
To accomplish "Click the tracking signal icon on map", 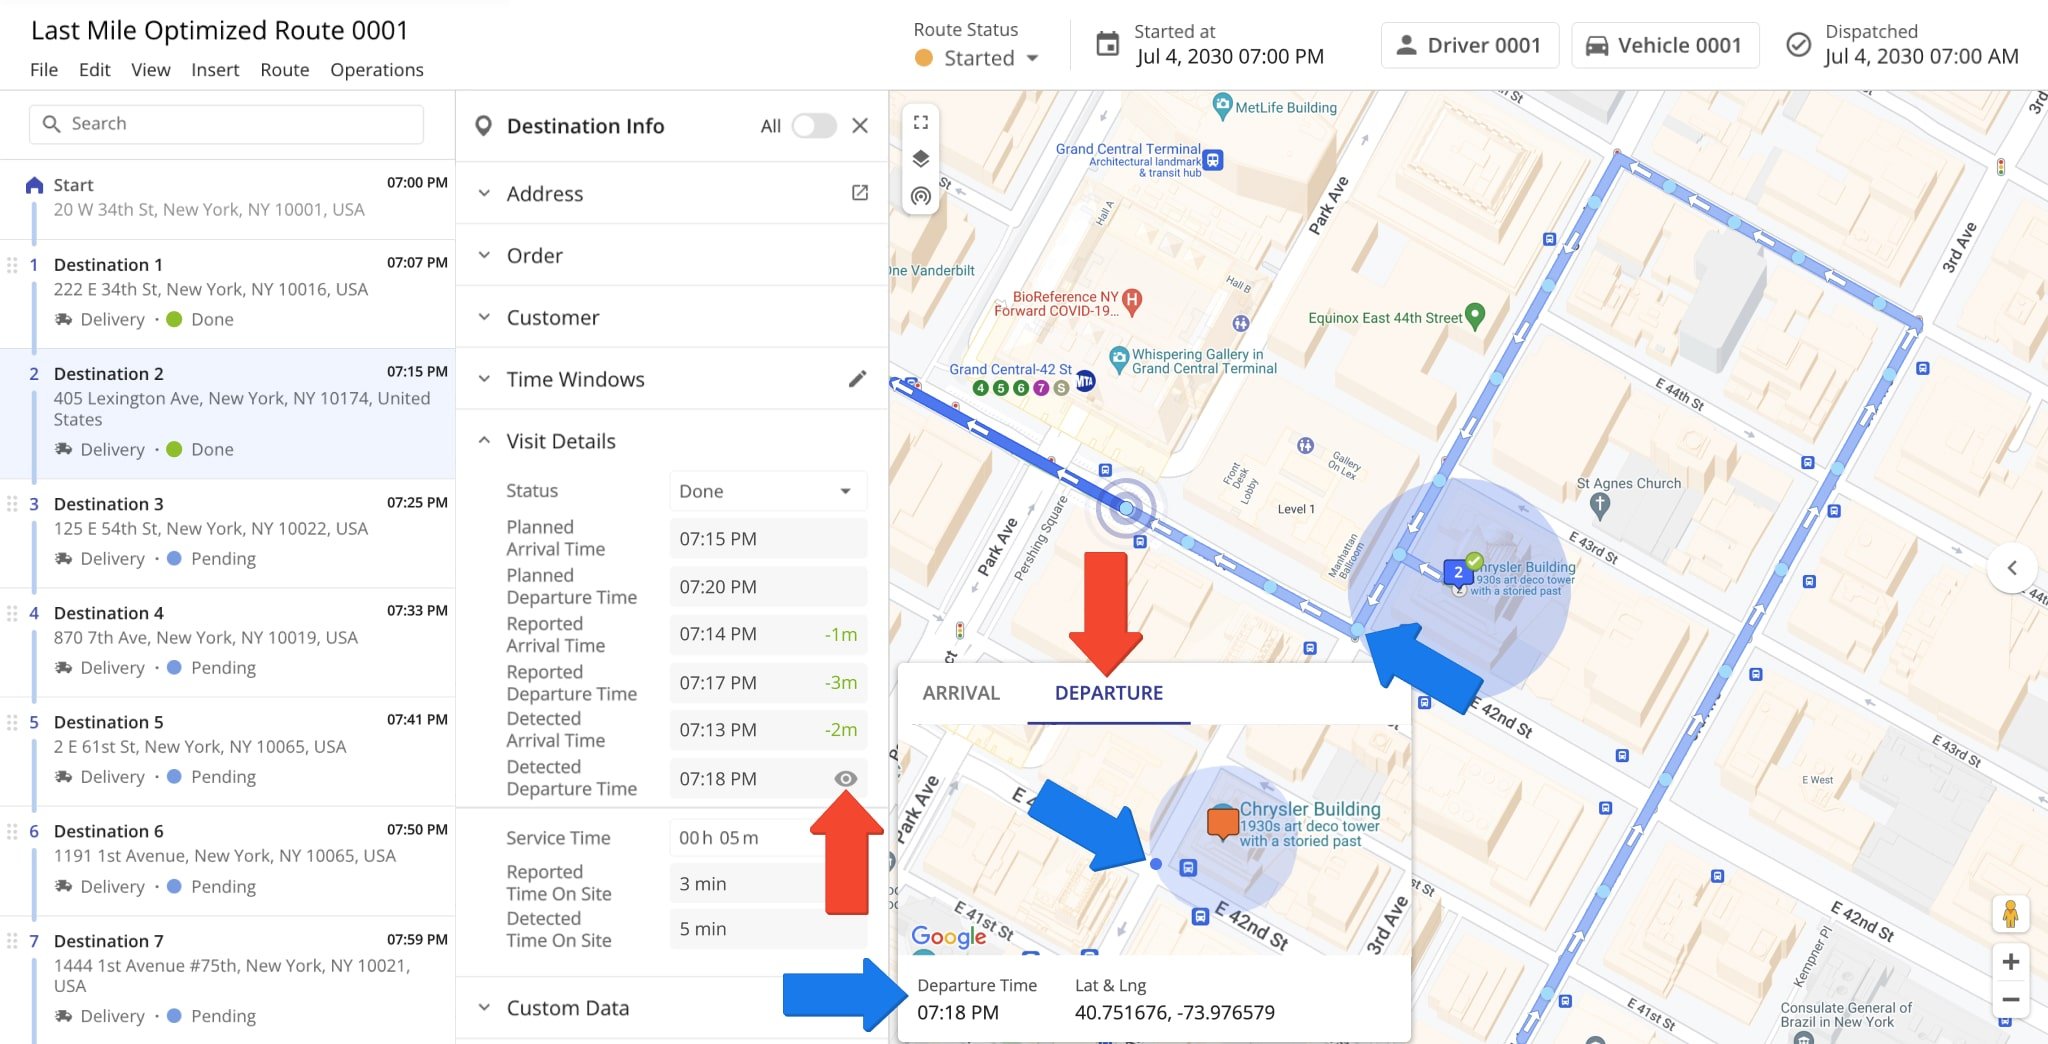I will tap(921, 196).
